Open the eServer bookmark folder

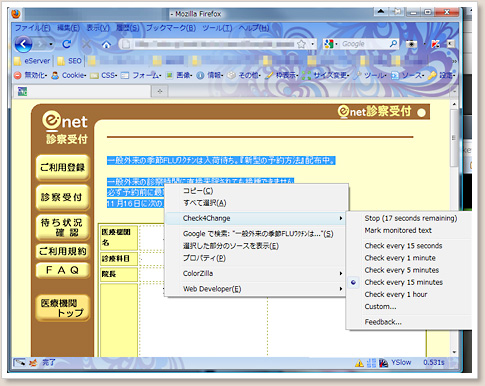coord(32,61)
